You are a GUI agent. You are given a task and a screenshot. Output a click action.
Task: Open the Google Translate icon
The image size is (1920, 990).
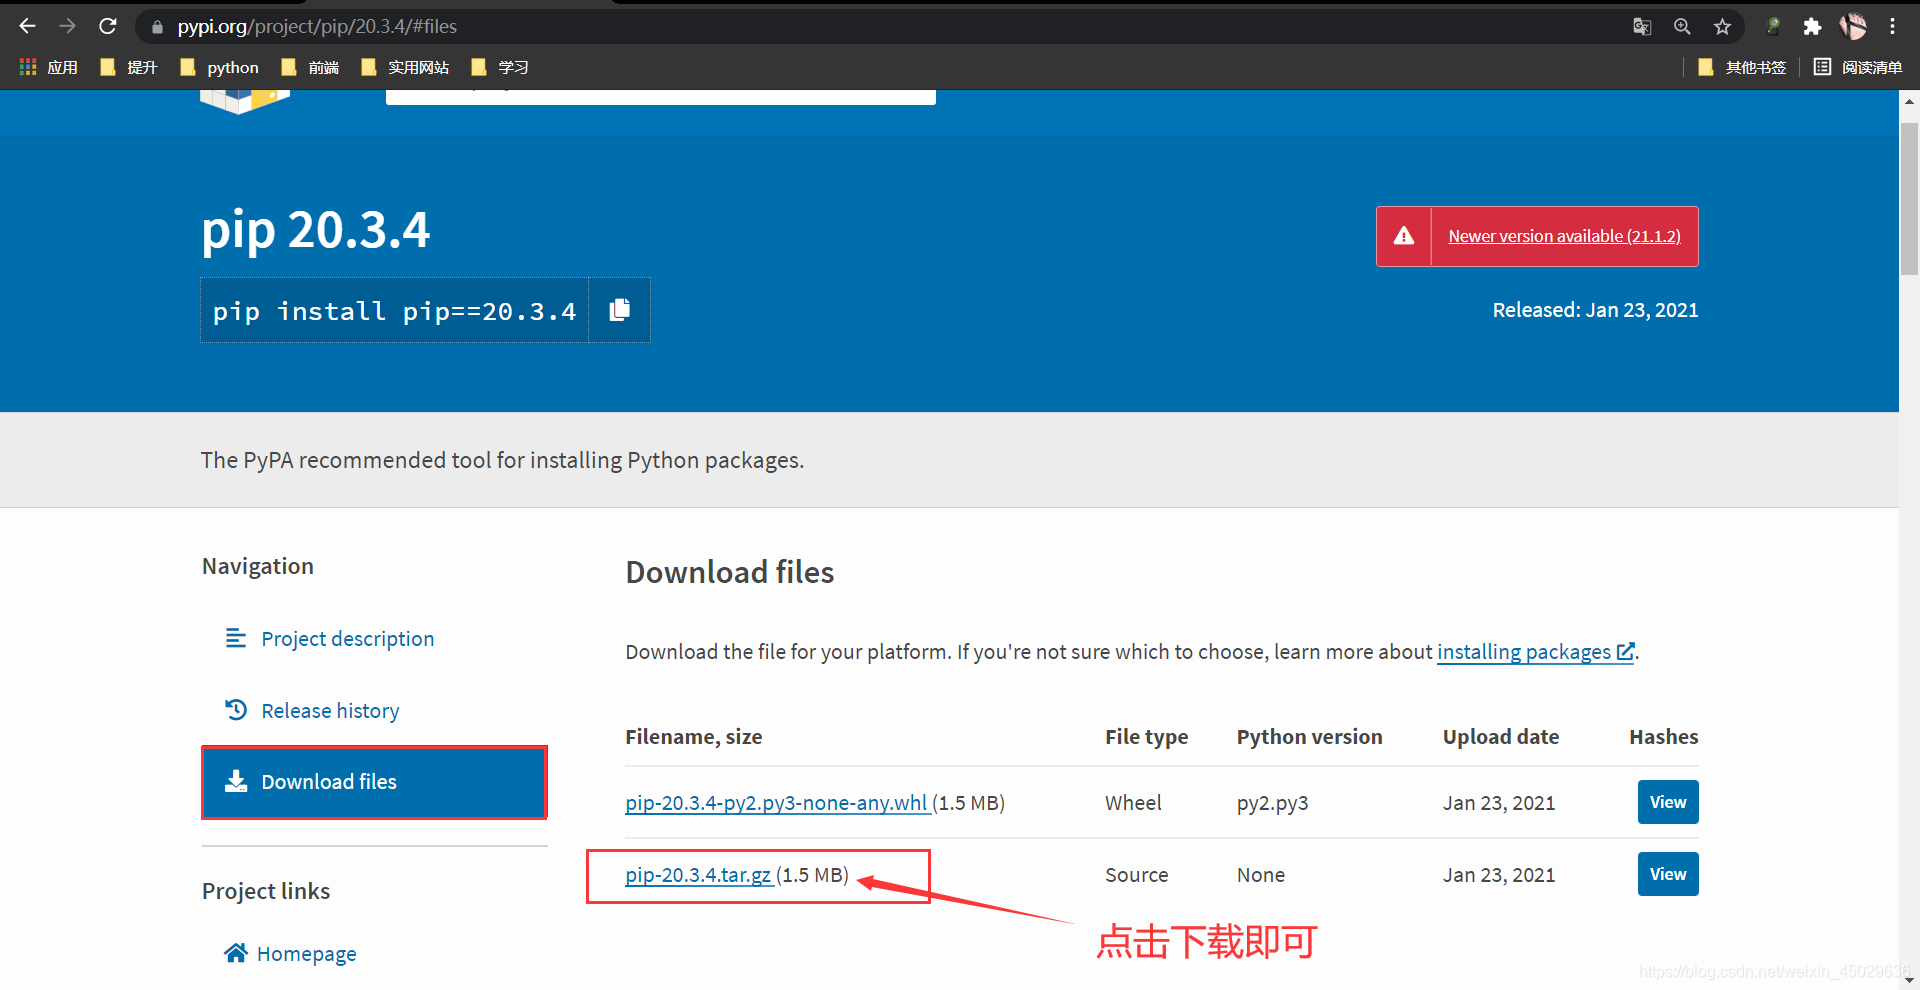[1642, 27]
